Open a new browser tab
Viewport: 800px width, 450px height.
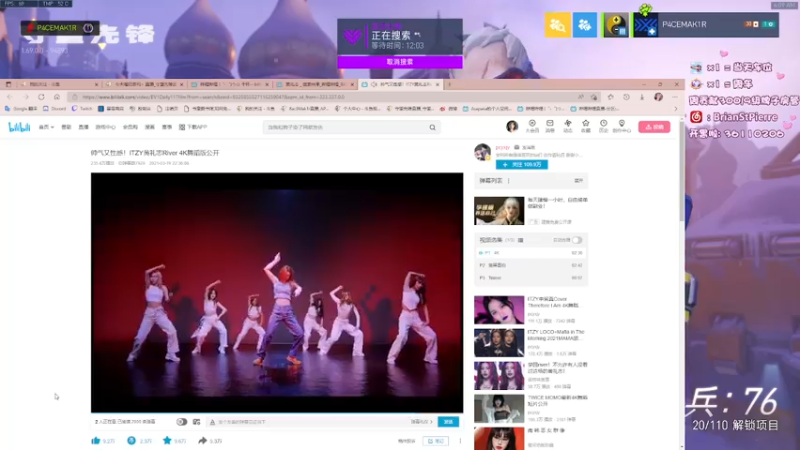coord(449,84)
